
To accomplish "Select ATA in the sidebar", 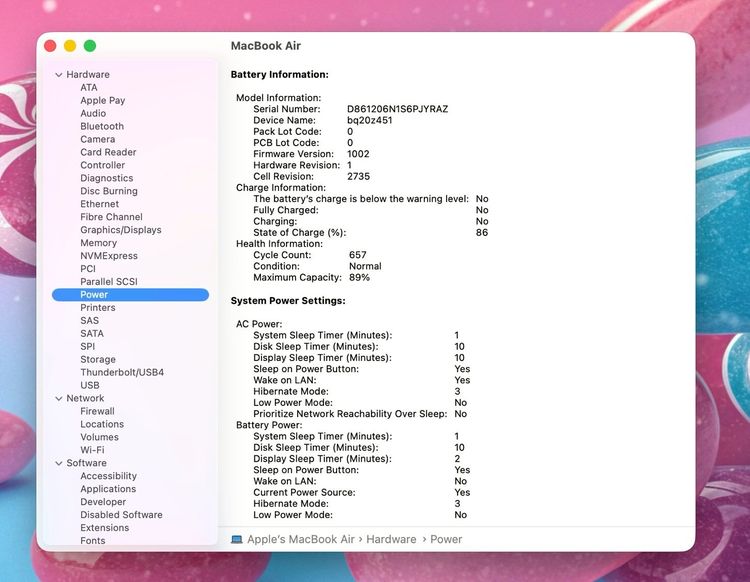I will pos(89,88).
